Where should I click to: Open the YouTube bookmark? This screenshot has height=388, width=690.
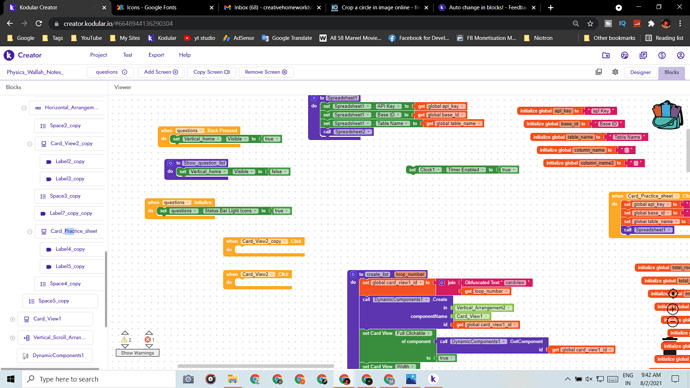[x=87, y=38]
